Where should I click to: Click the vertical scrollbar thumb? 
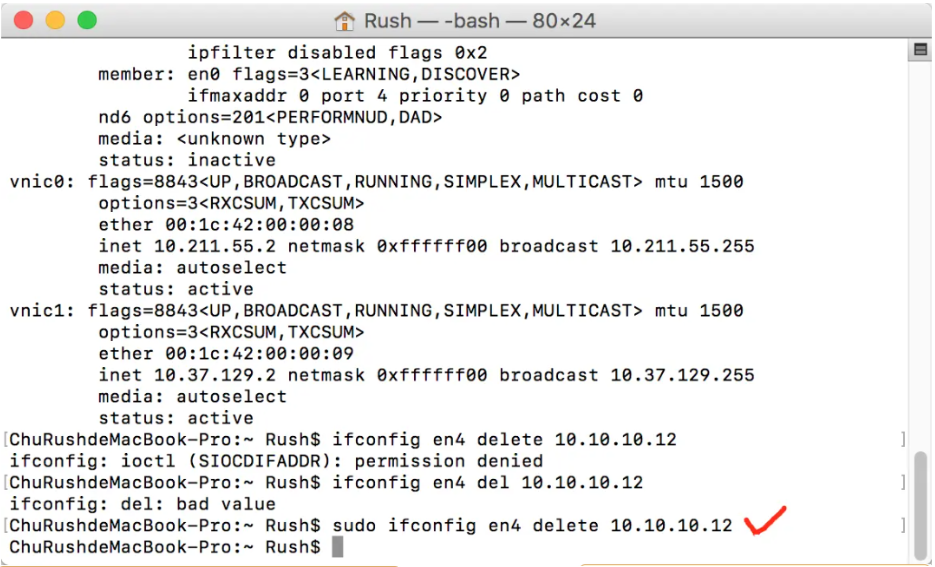tap(921, 504)
